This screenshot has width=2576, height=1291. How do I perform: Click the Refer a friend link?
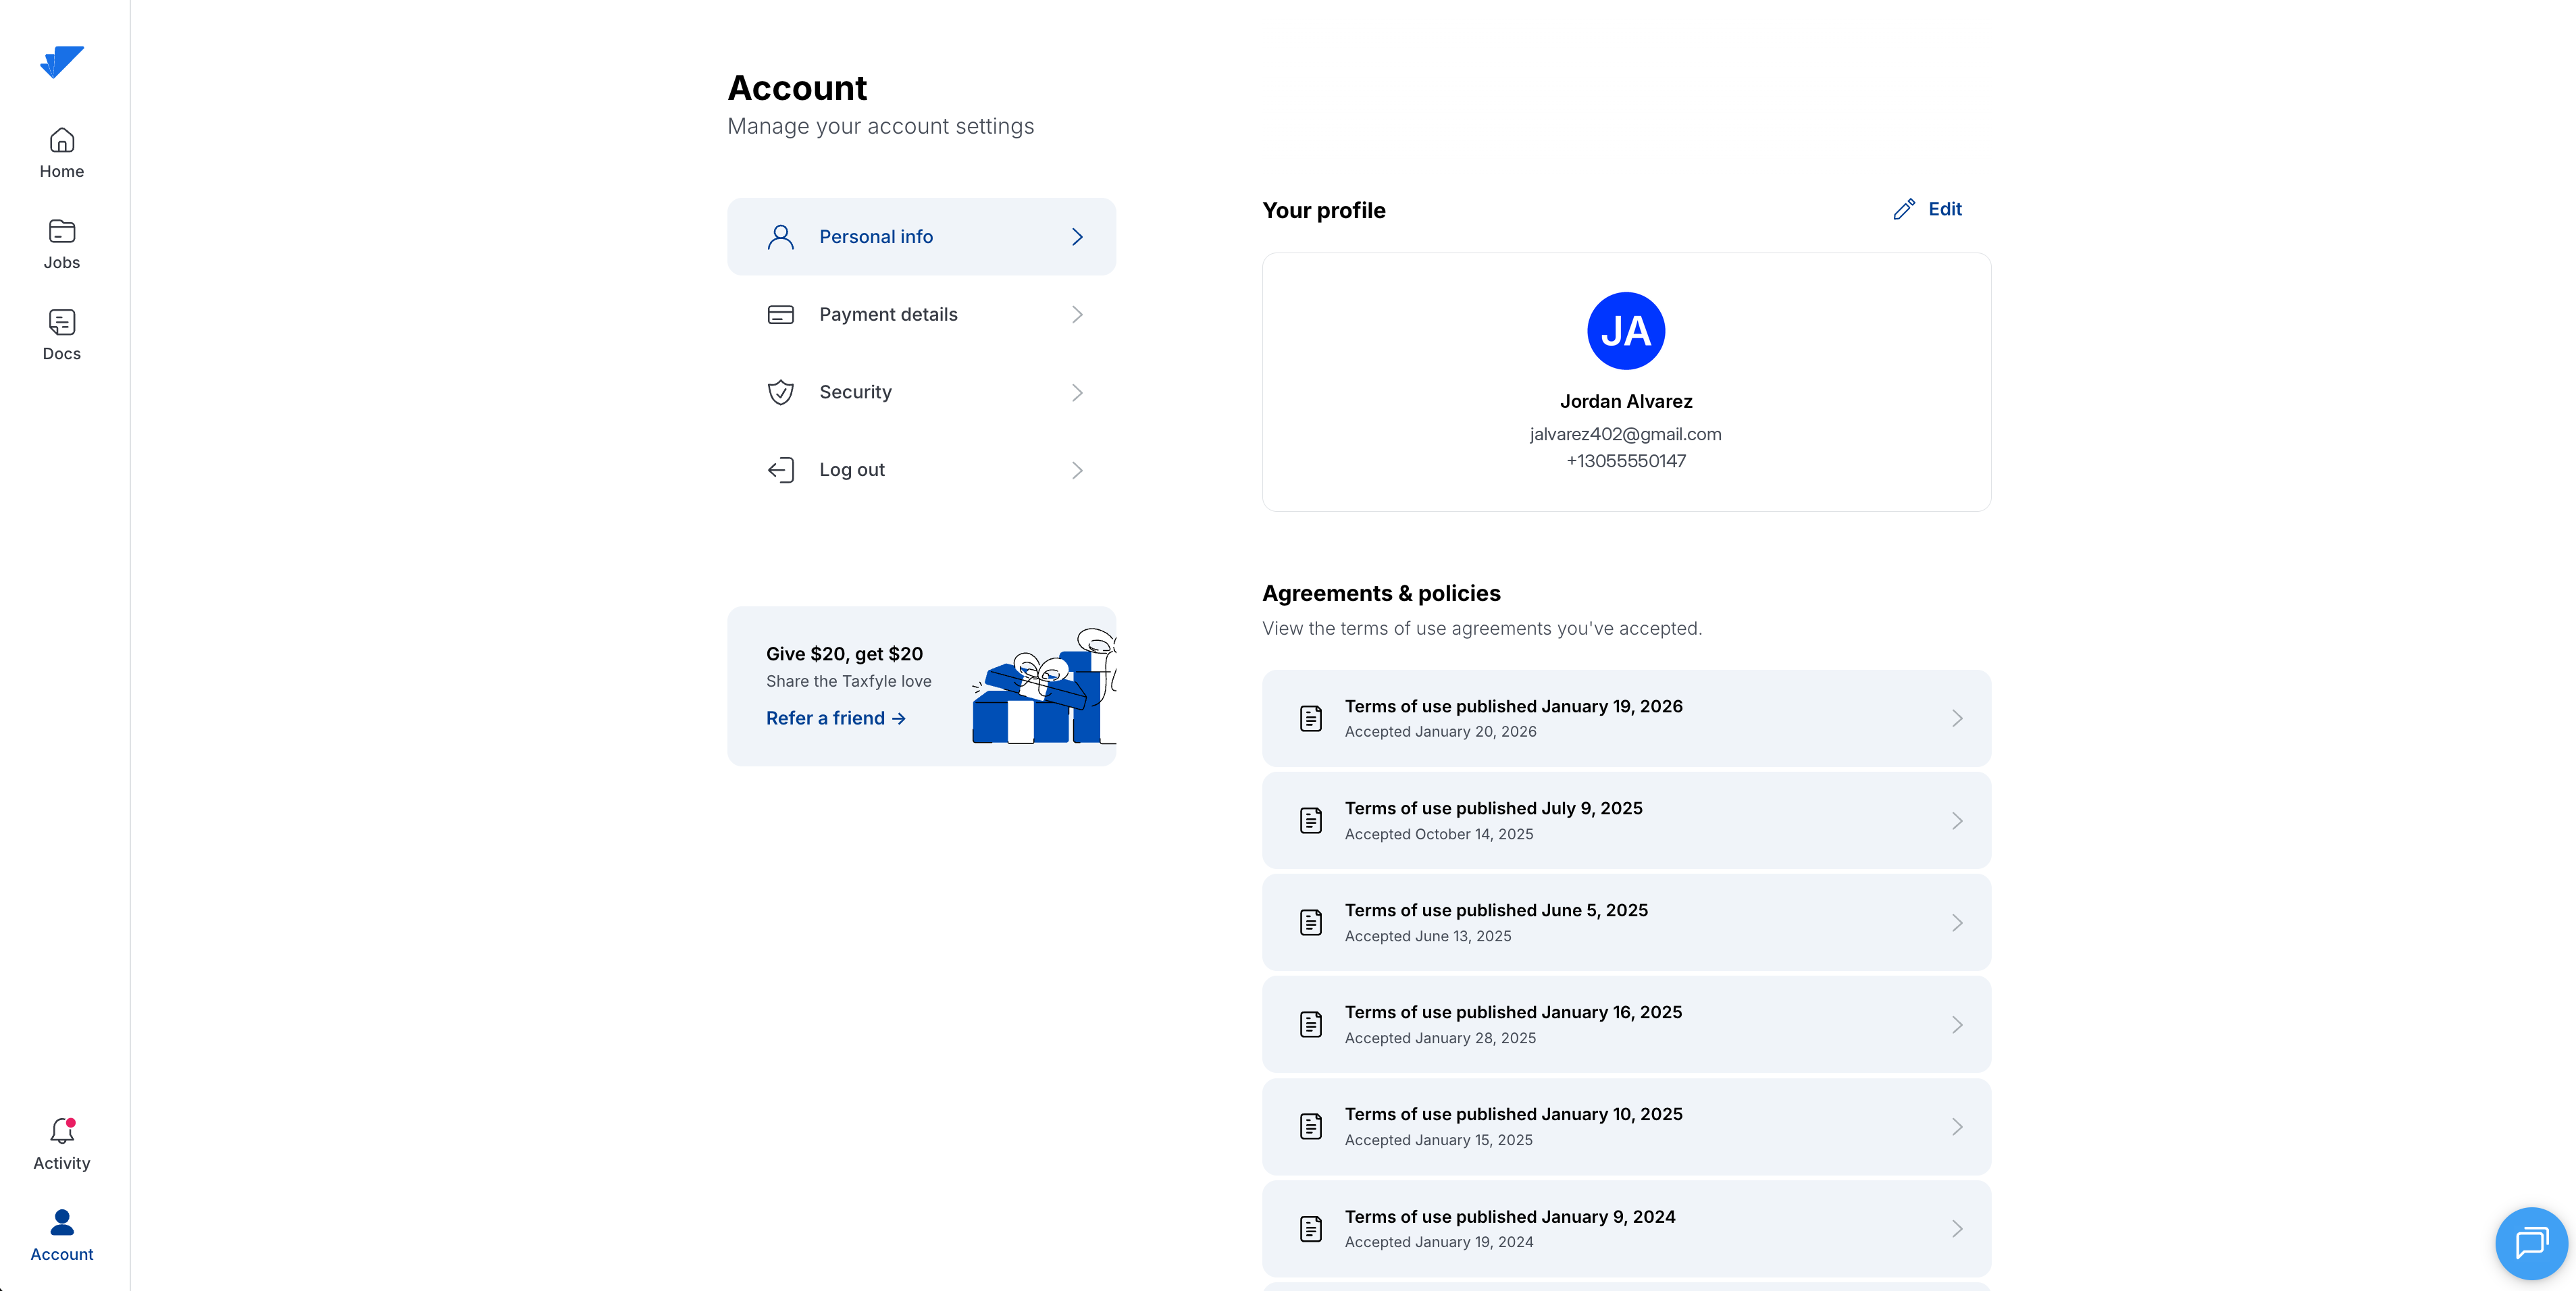pos(836,718)
